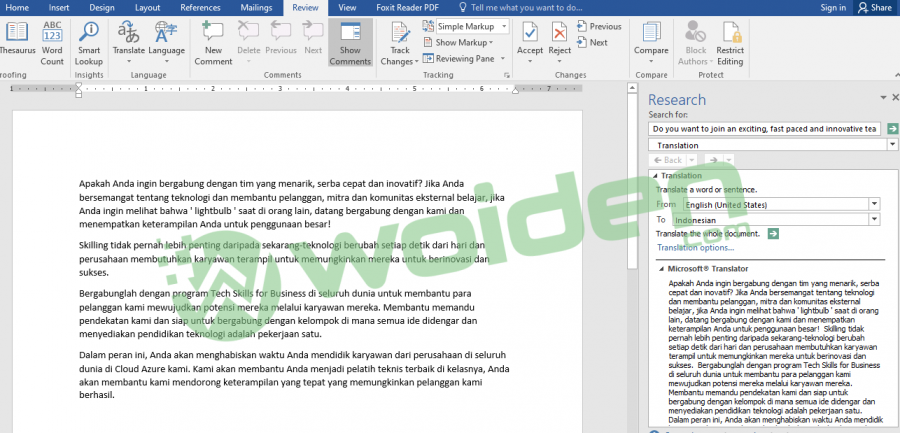The height and width of the screenshot is (433, 900).
Task: Click Translate the whole document arrow
Action: click(773, 234)
